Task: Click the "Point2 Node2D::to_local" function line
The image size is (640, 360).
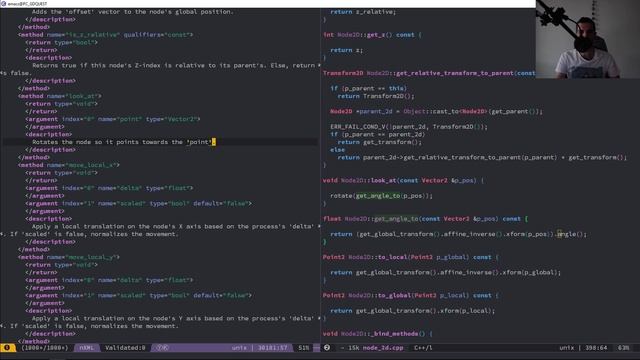Action: point(411,257)
